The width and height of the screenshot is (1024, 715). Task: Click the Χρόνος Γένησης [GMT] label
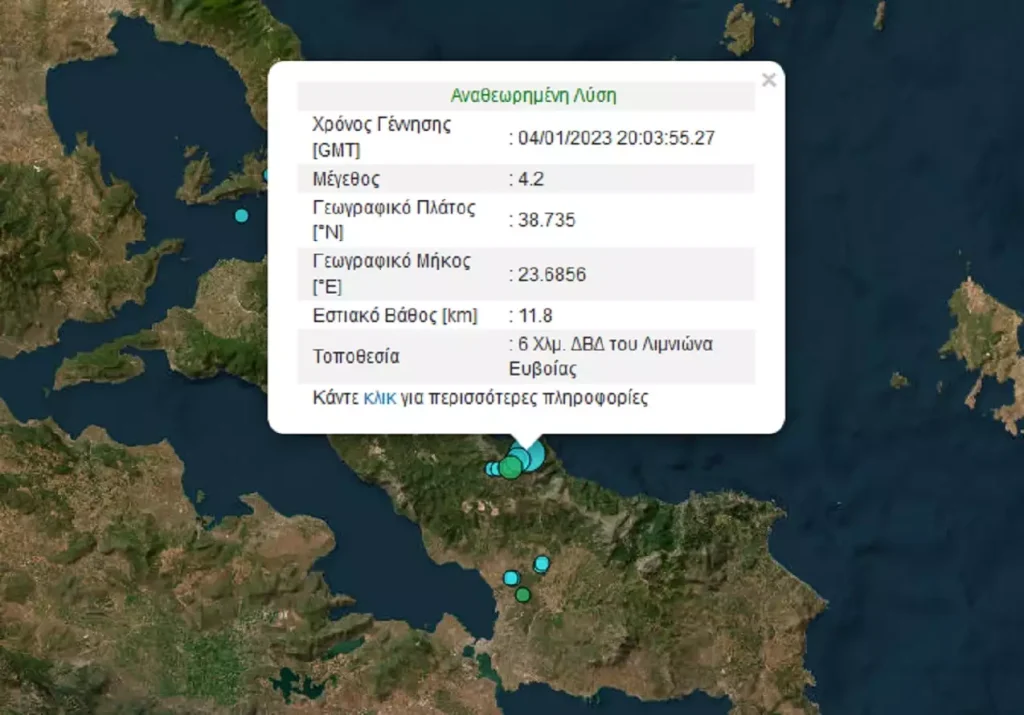[381, 138]
